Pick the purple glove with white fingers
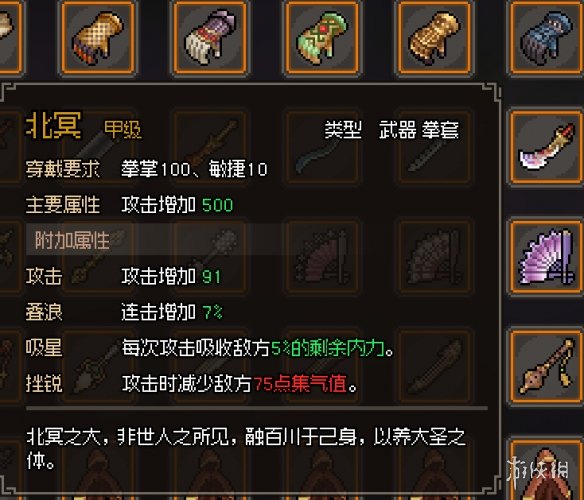The width and height of the screenshot is (584, 500). tap(210, 38)
